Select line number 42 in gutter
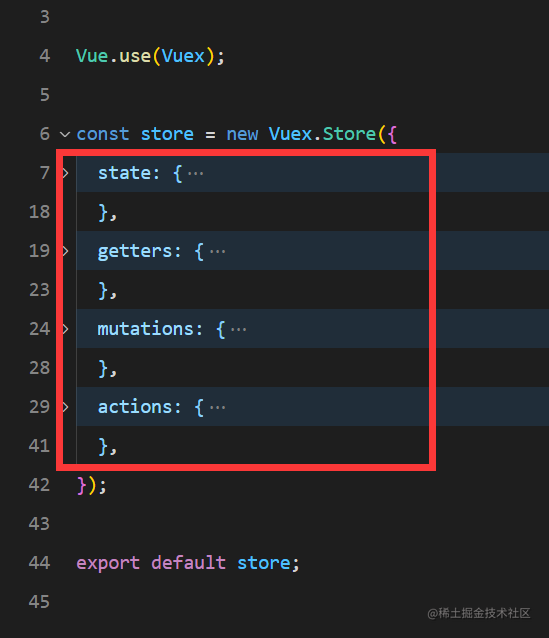The width and height of the screenshot is (549, 638). [39, 485]
